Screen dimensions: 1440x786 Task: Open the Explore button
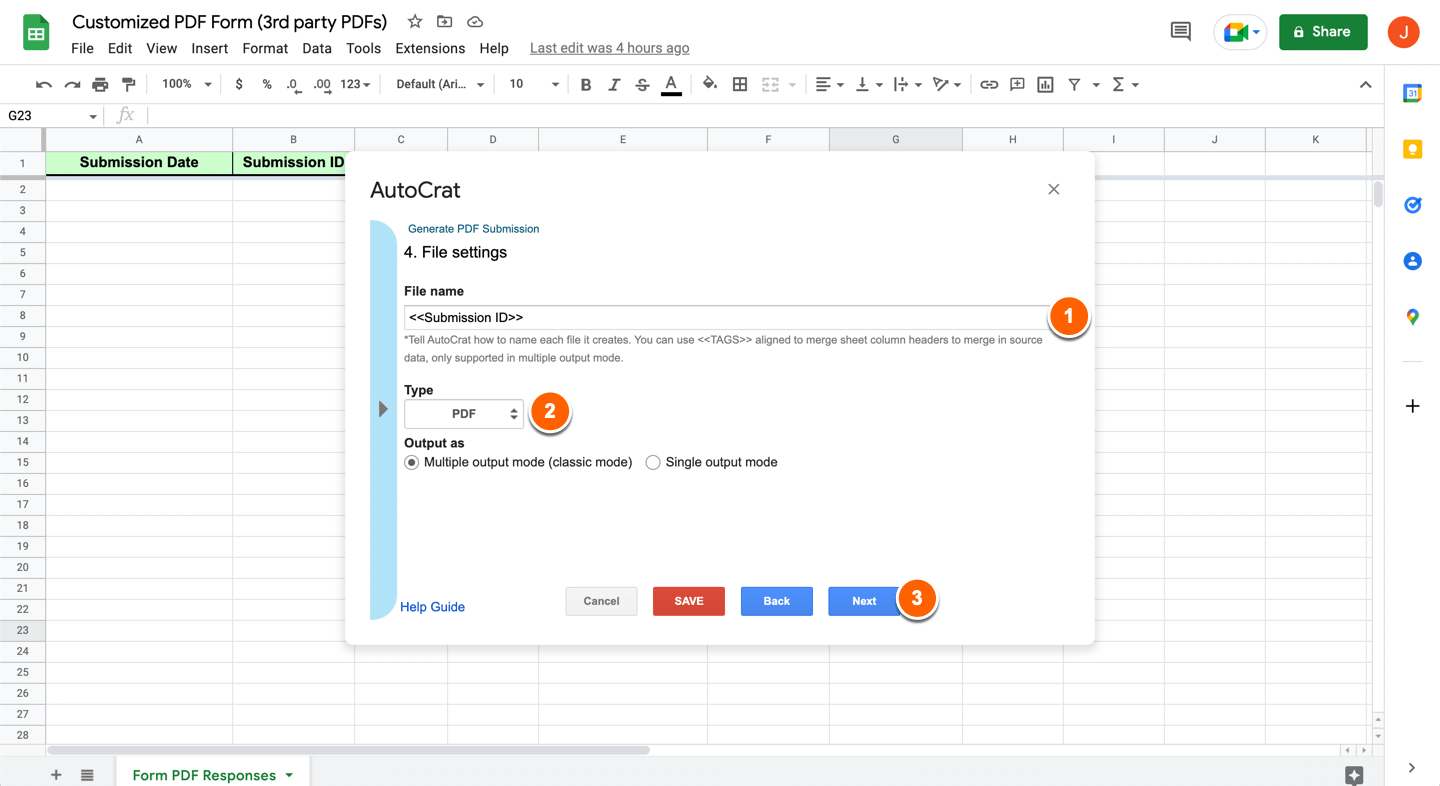point(1354,775)
